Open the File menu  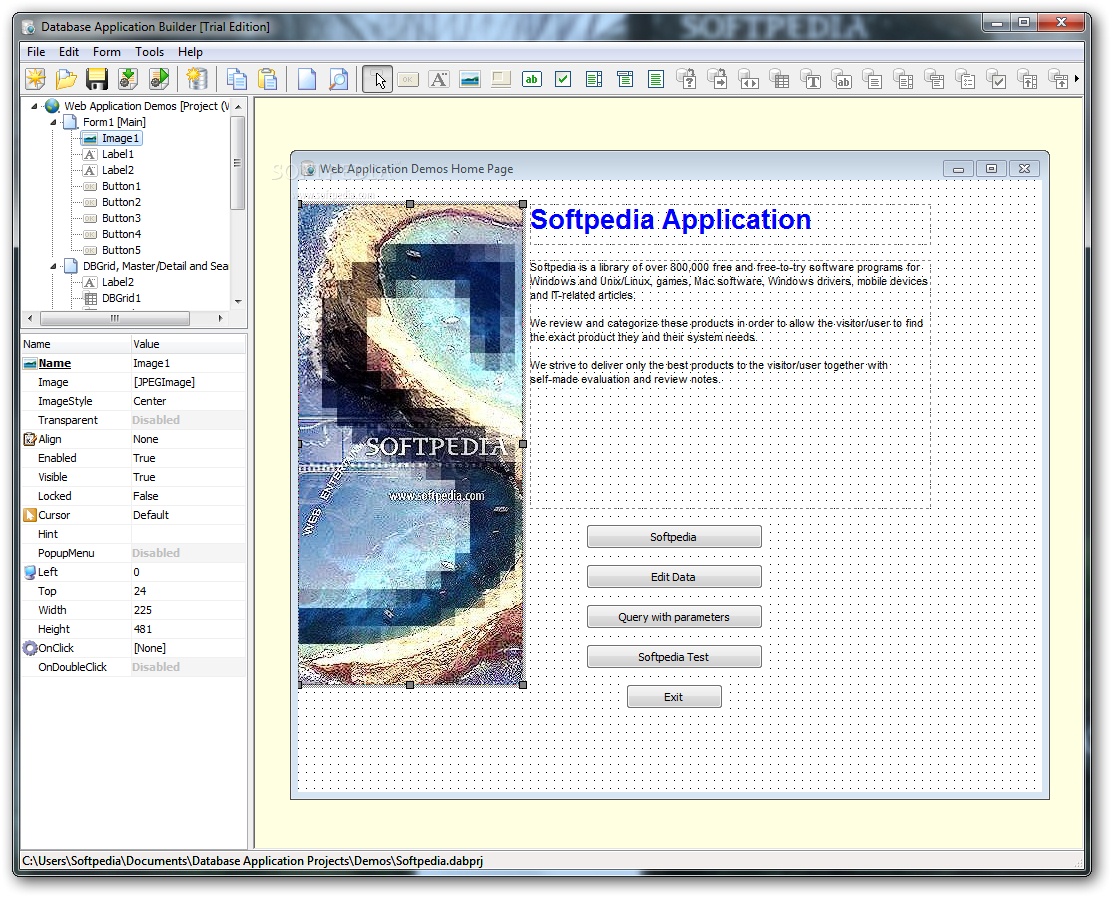(x=36, y=52)
